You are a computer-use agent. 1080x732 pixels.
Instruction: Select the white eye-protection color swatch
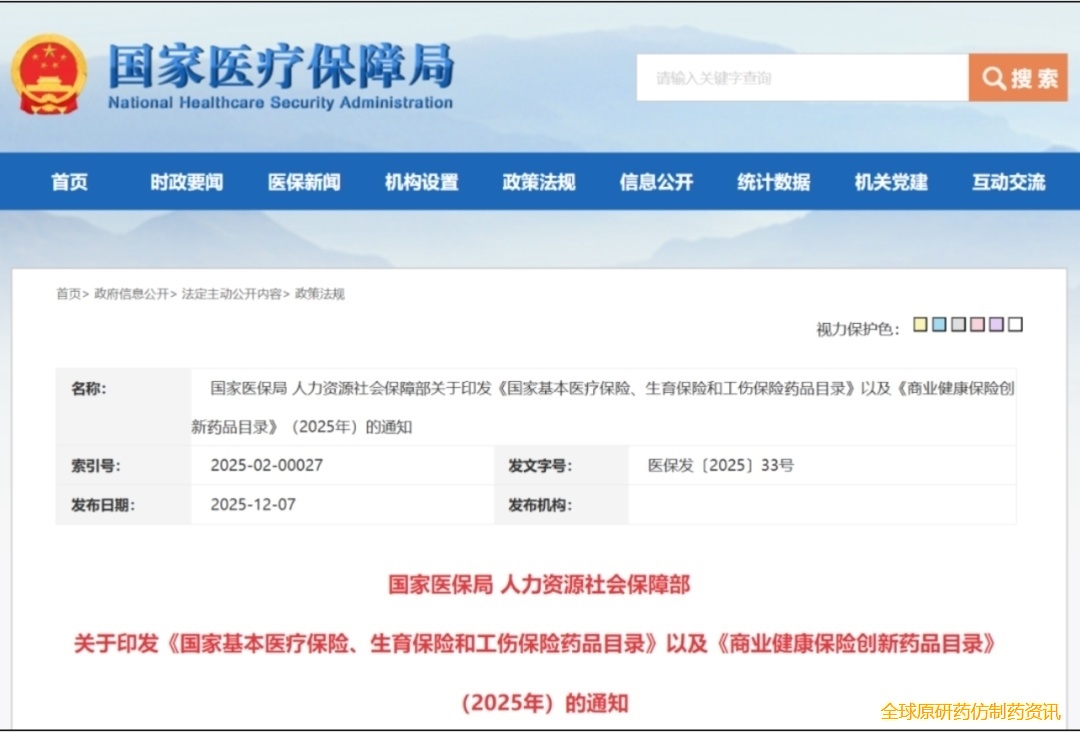[1015, 325]
